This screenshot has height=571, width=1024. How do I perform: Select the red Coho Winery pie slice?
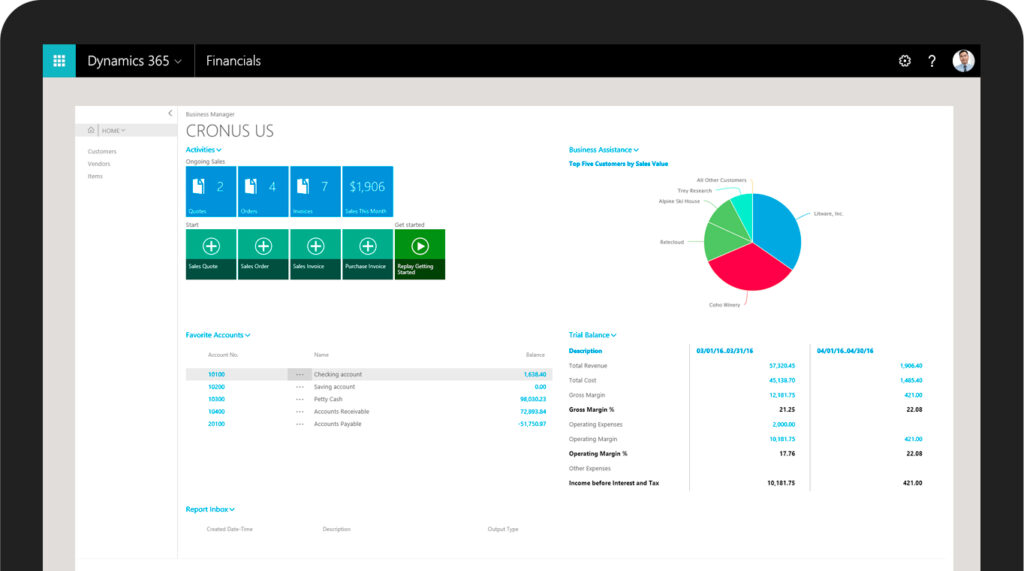point(751,268)
